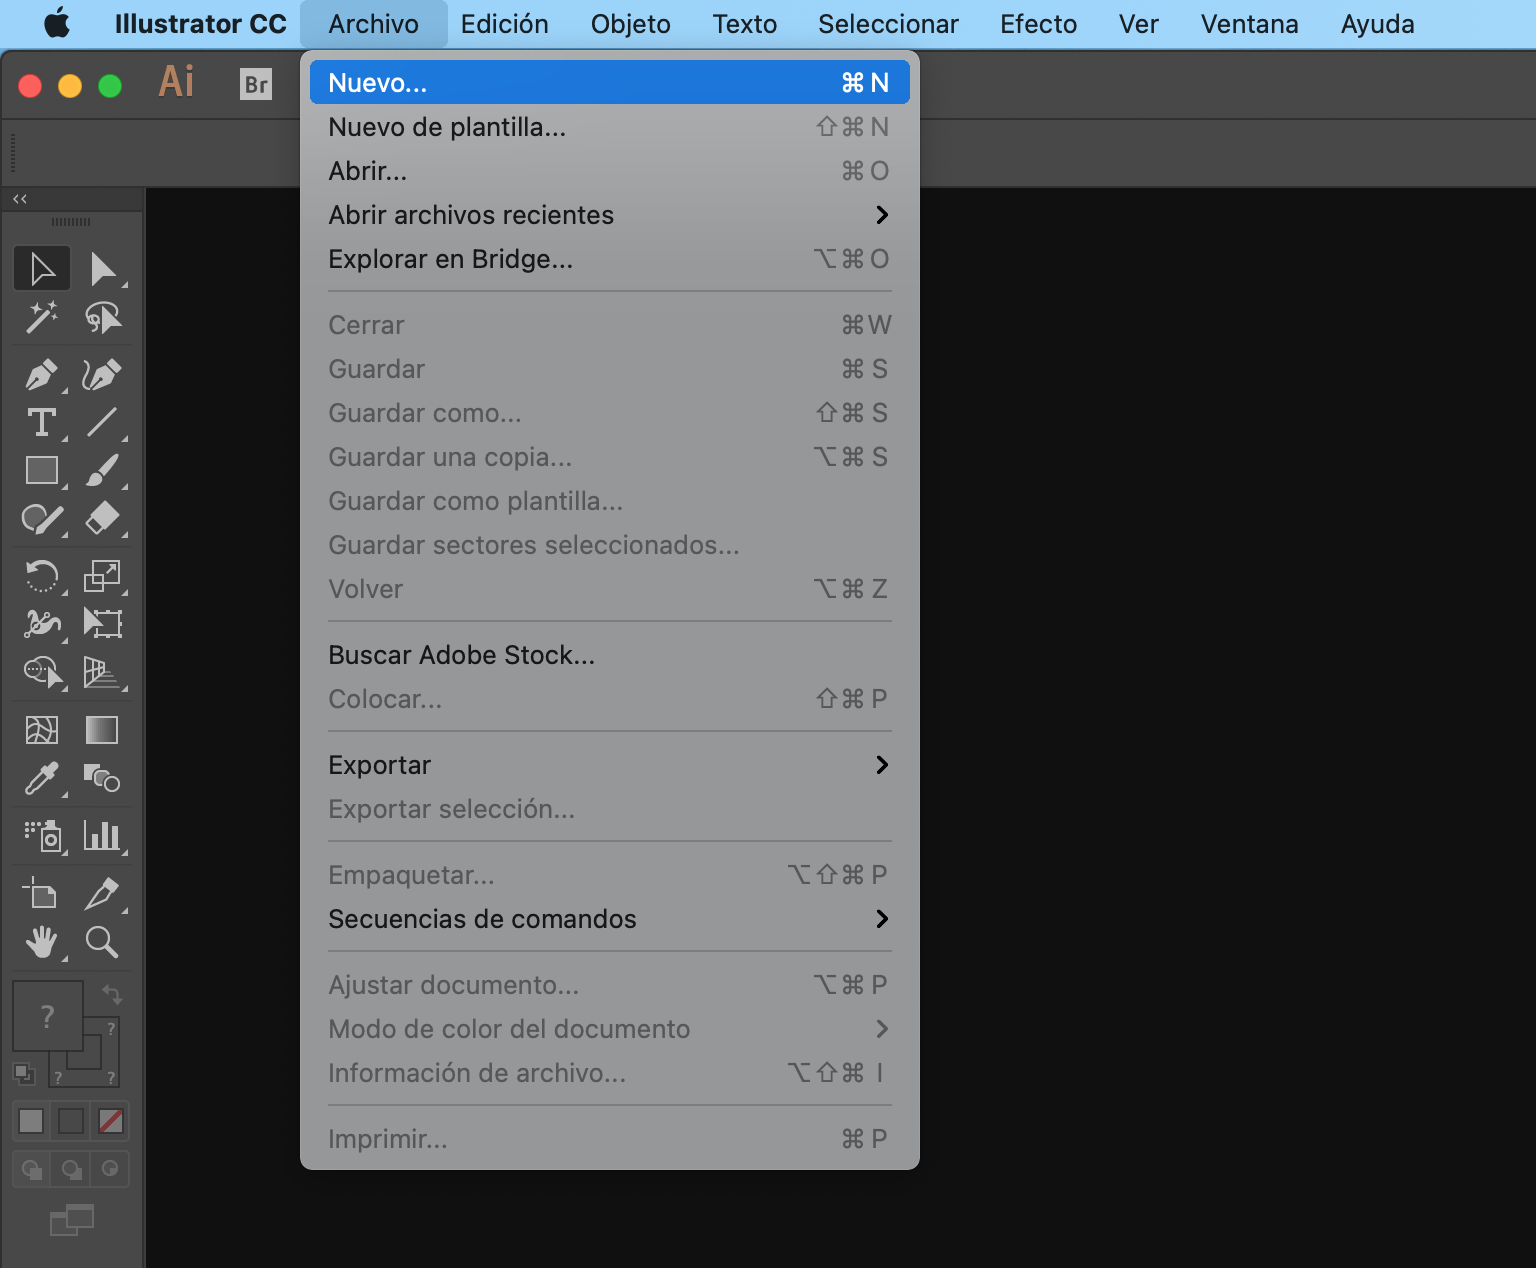
Task: Select the Shape Builder tool
Action: (x=42, y=672)
